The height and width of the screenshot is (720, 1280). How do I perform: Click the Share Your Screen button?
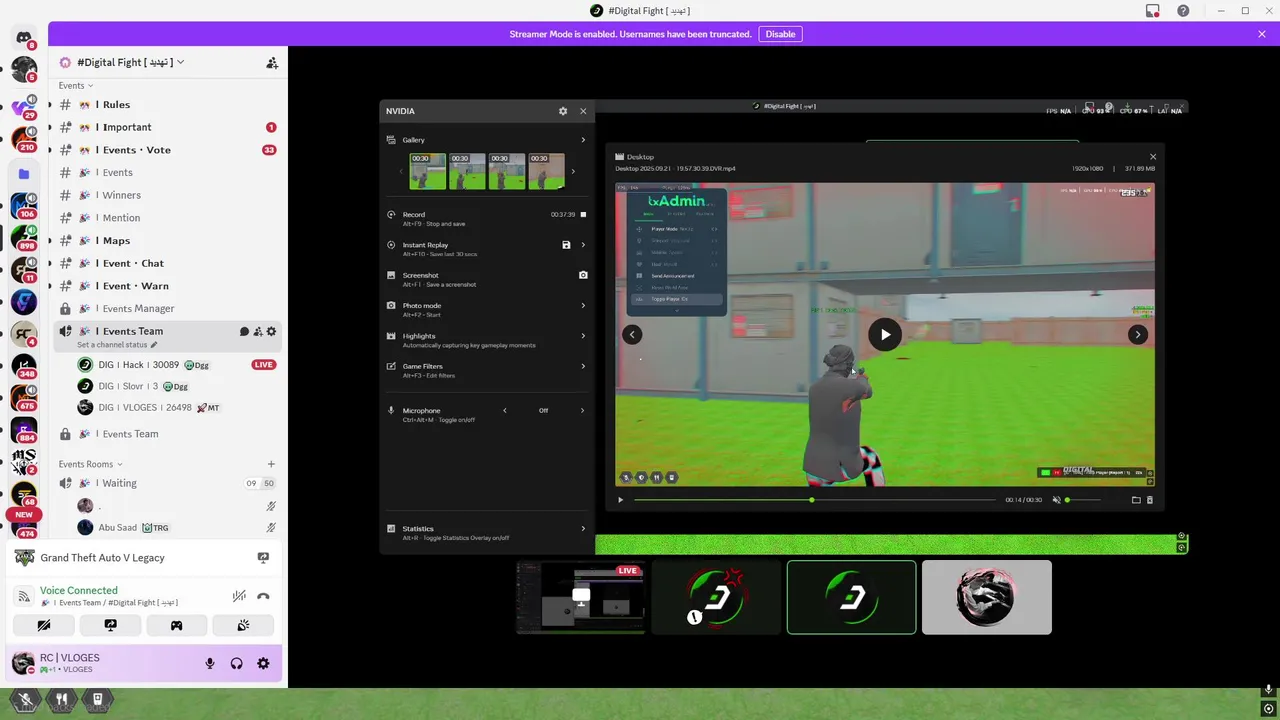110,625
